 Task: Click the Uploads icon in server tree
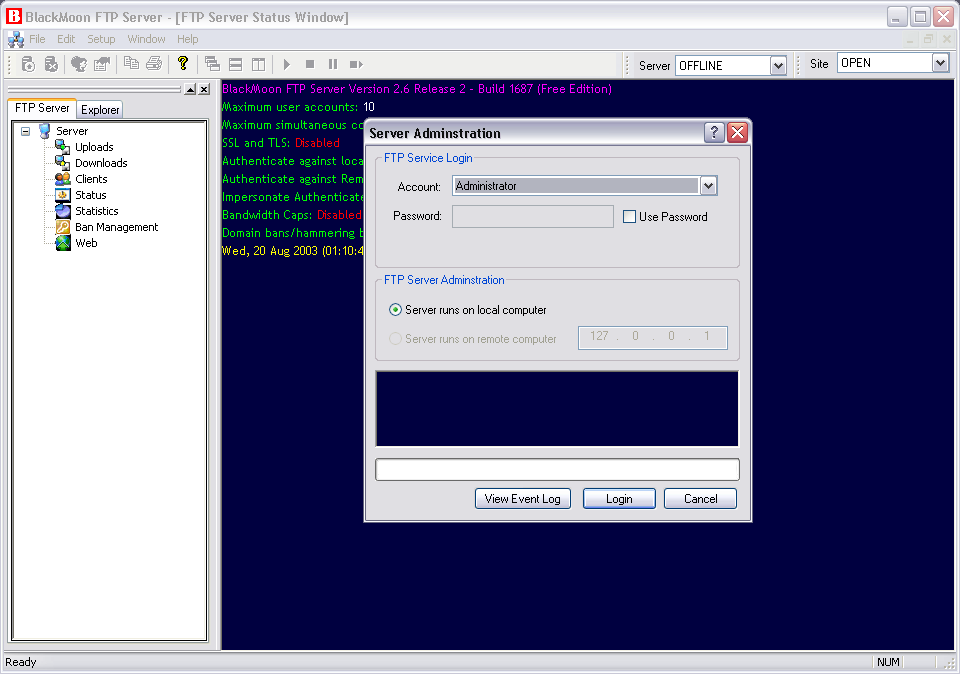click(63, 147)
